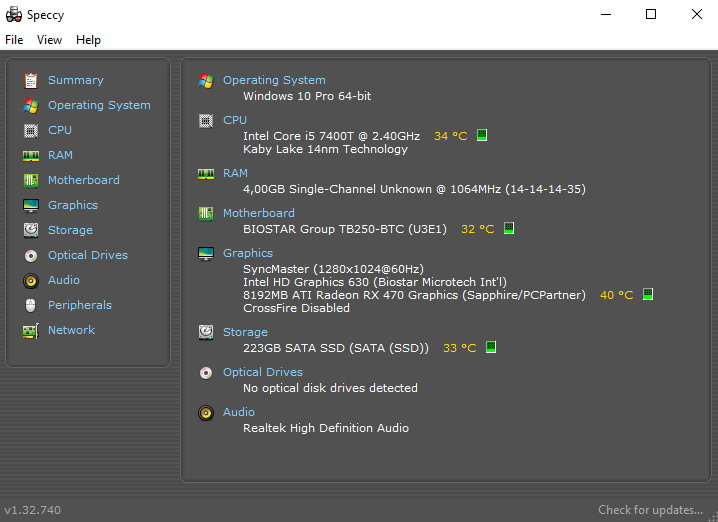Go to the Graphics sidebar section
718x522 pixels.
(x=73, y=205)
